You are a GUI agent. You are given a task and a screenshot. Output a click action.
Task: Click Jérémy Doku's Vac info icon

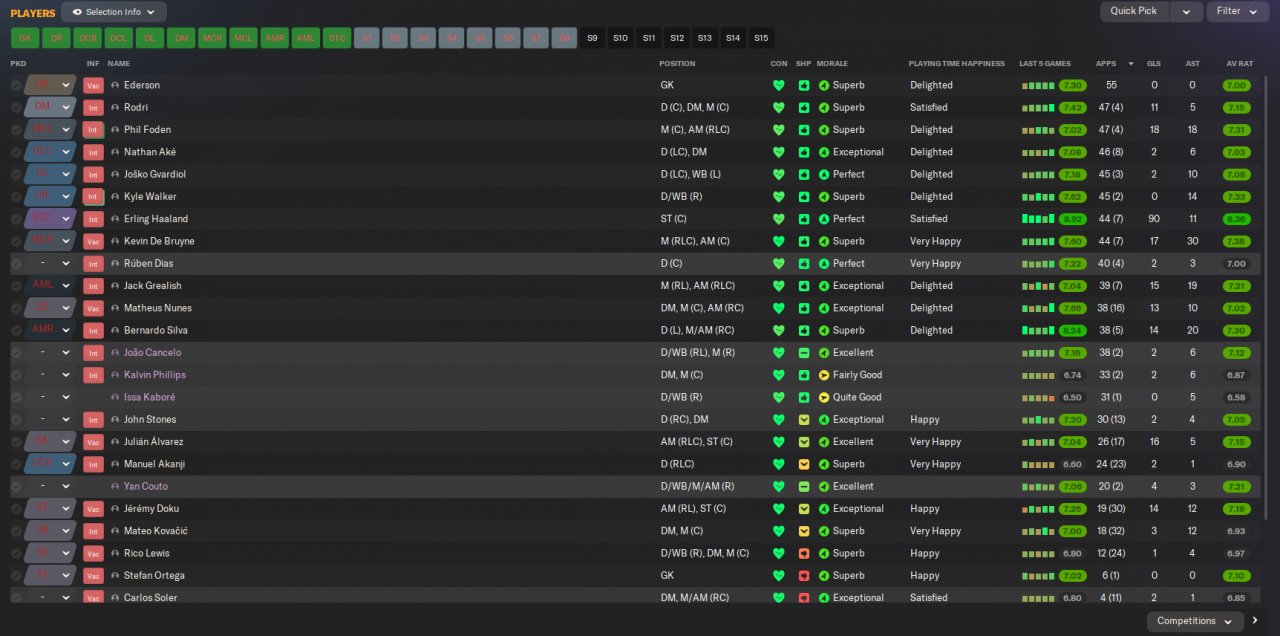[93, 509]
